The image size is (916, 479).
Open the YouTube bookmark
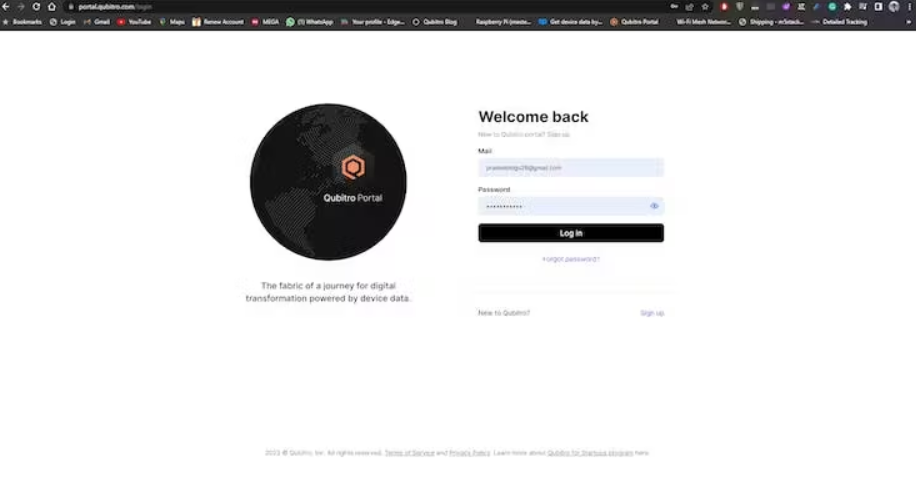(134, 22)
